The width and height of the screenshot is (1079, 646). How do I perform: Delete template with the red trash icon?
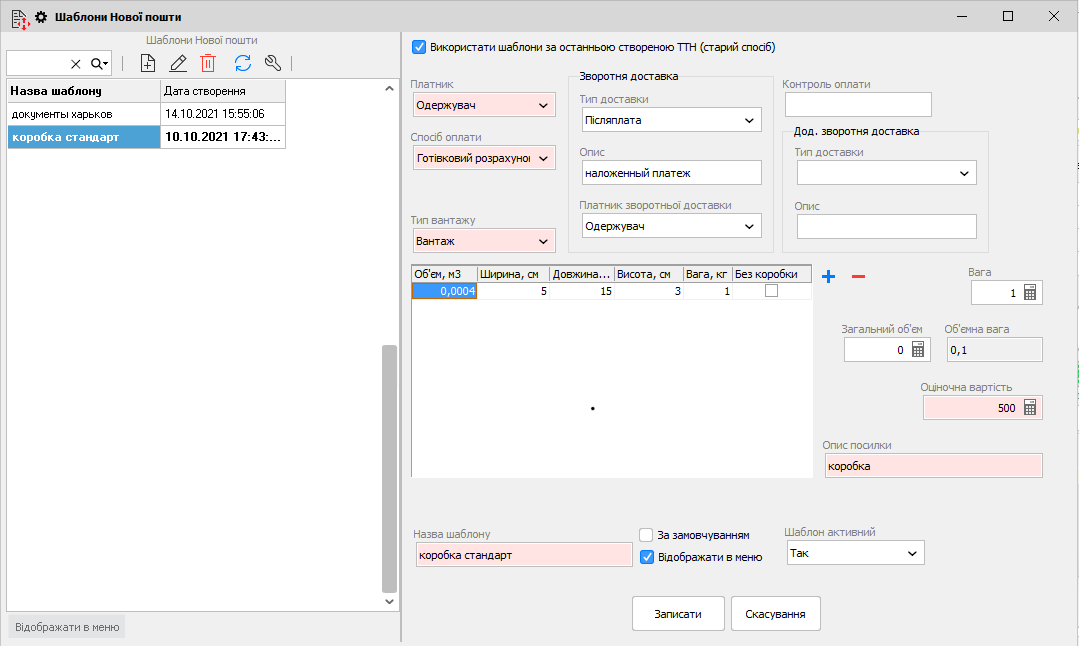coord(208,63)
